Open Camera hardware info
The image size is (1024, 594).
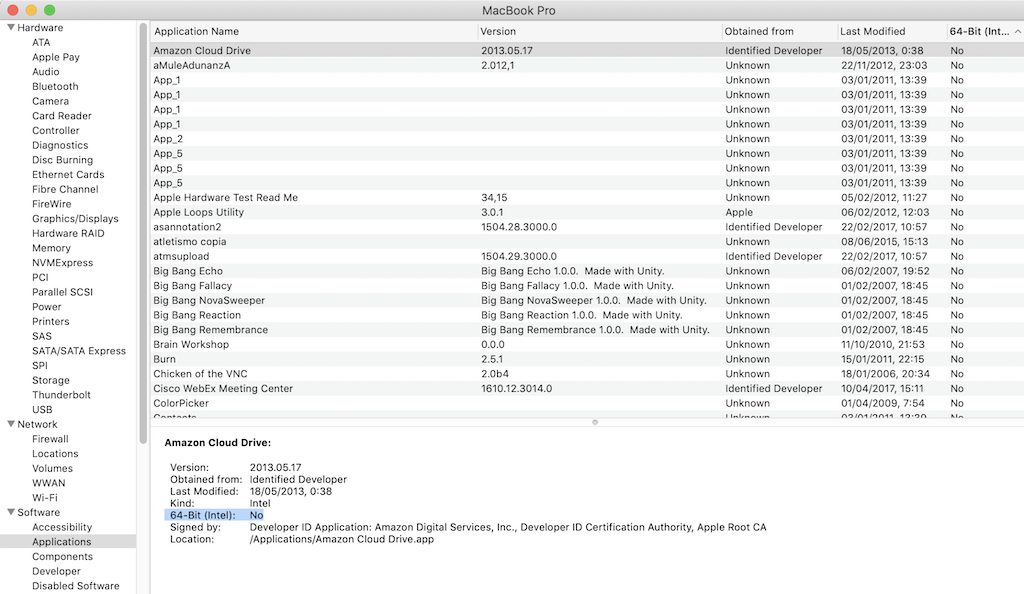click(50, 101)
